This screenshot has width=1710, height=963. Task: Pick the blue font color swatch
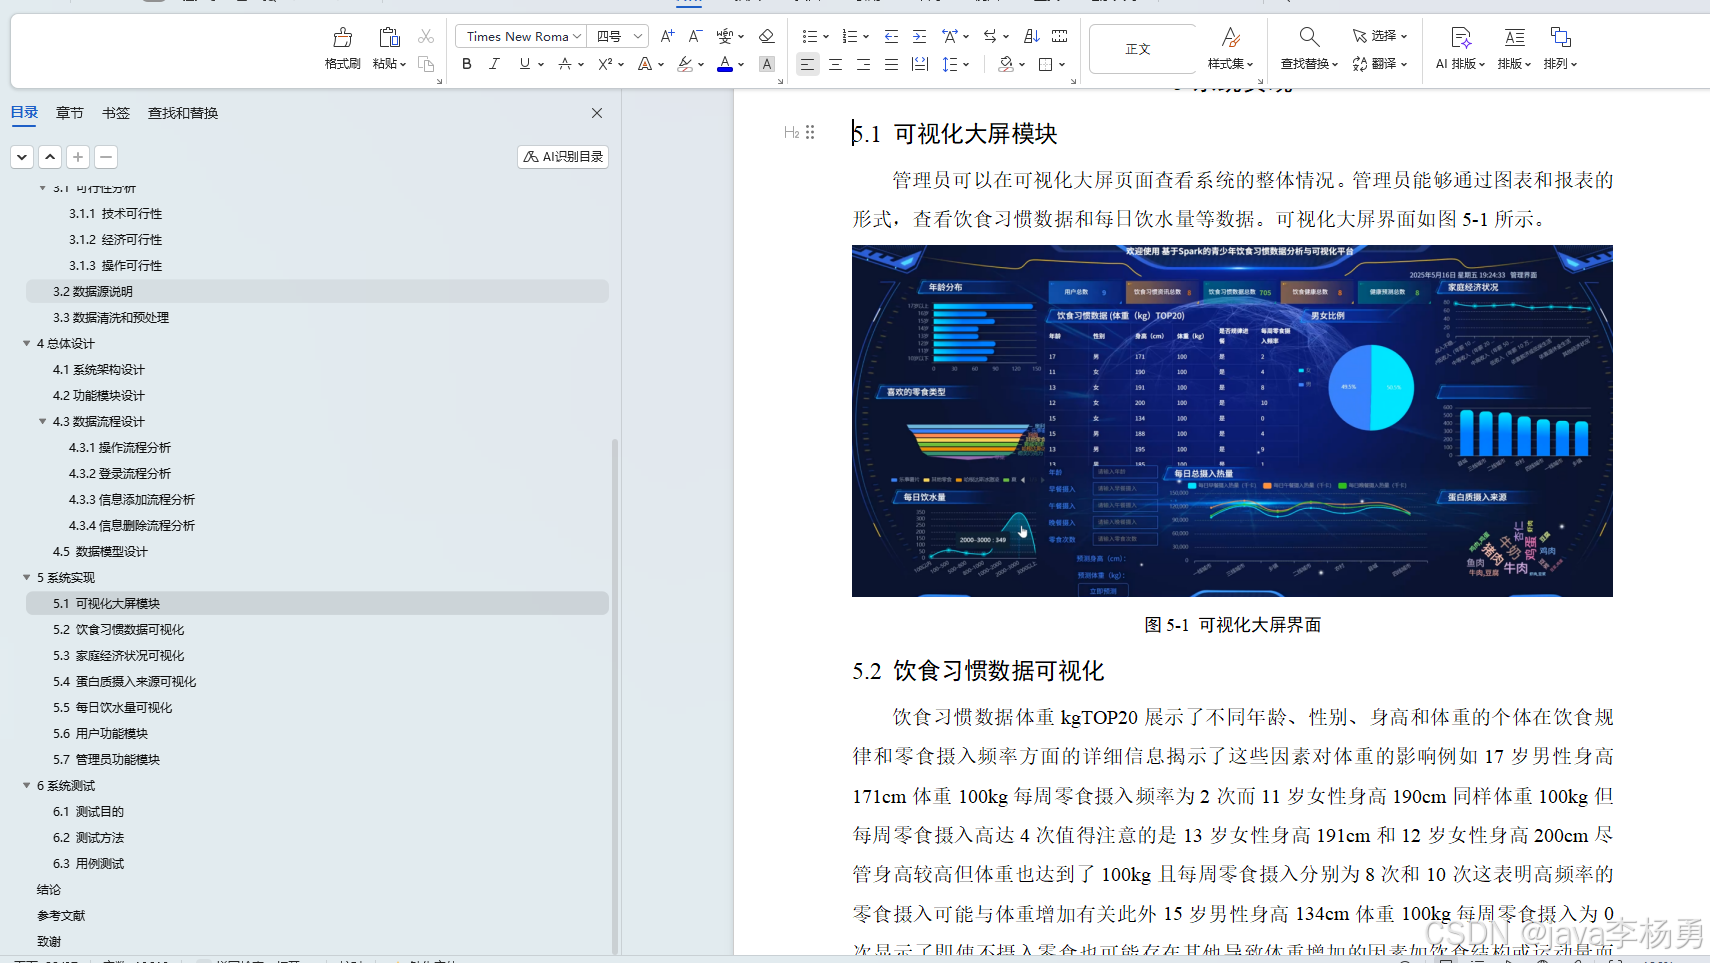click(725, 64)
